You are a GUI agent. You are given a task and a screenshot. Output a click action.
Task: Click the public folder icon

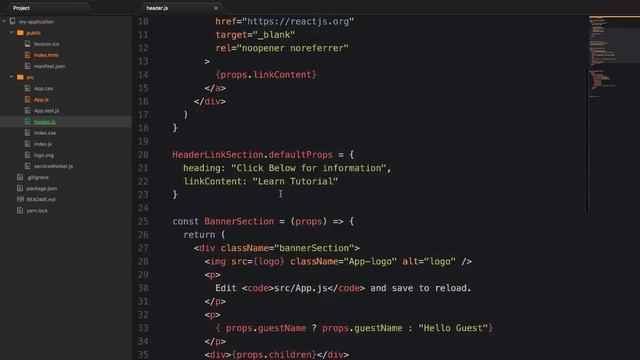(20, 33)
